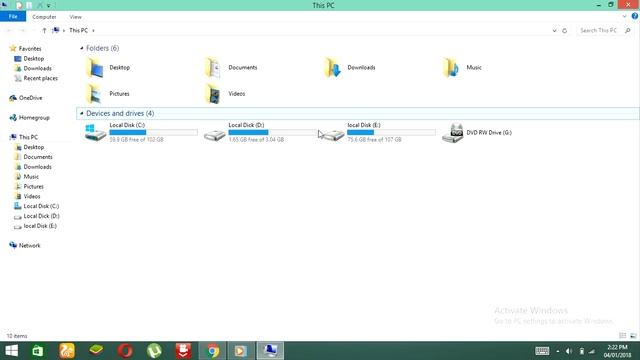This screenshot has height=360, width=640.
Task: Select the Local Disk (C:) drive icon
Action: point(95,133)
